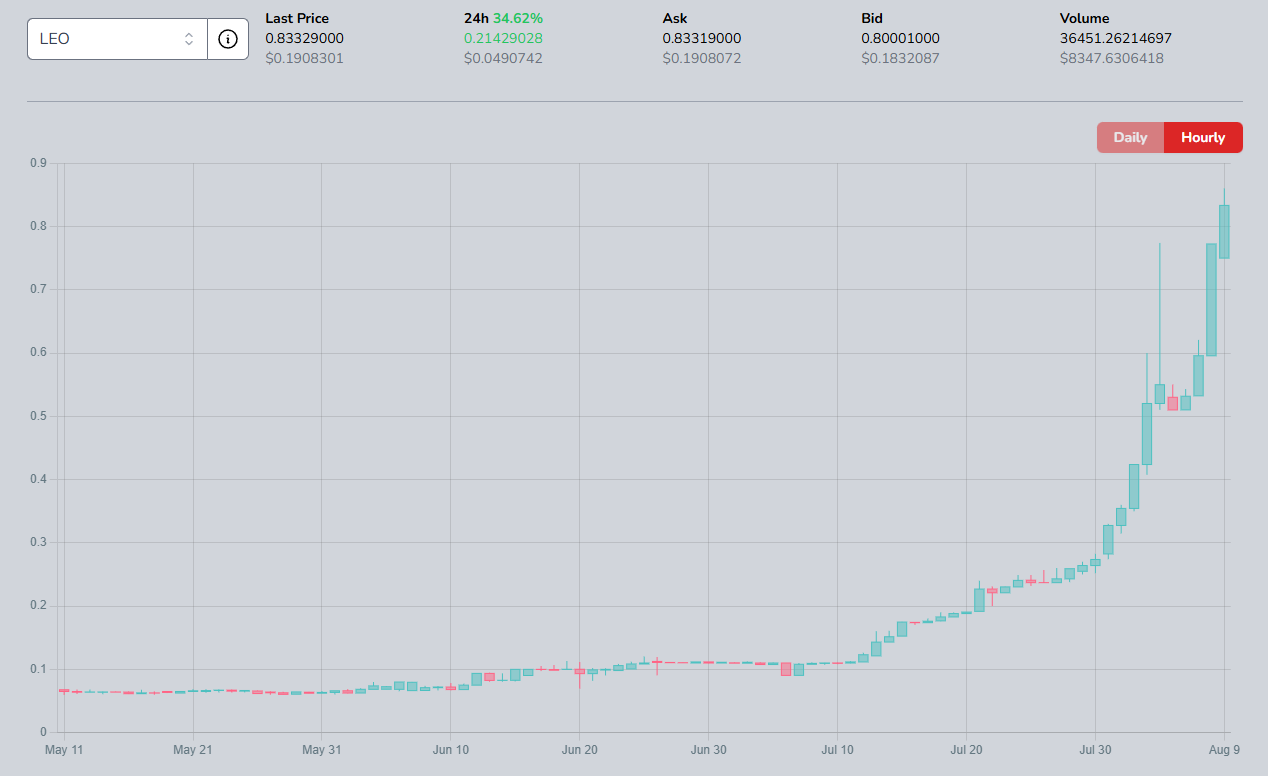Click the Volume USD value $8347.6306418

click(1112, 58)
